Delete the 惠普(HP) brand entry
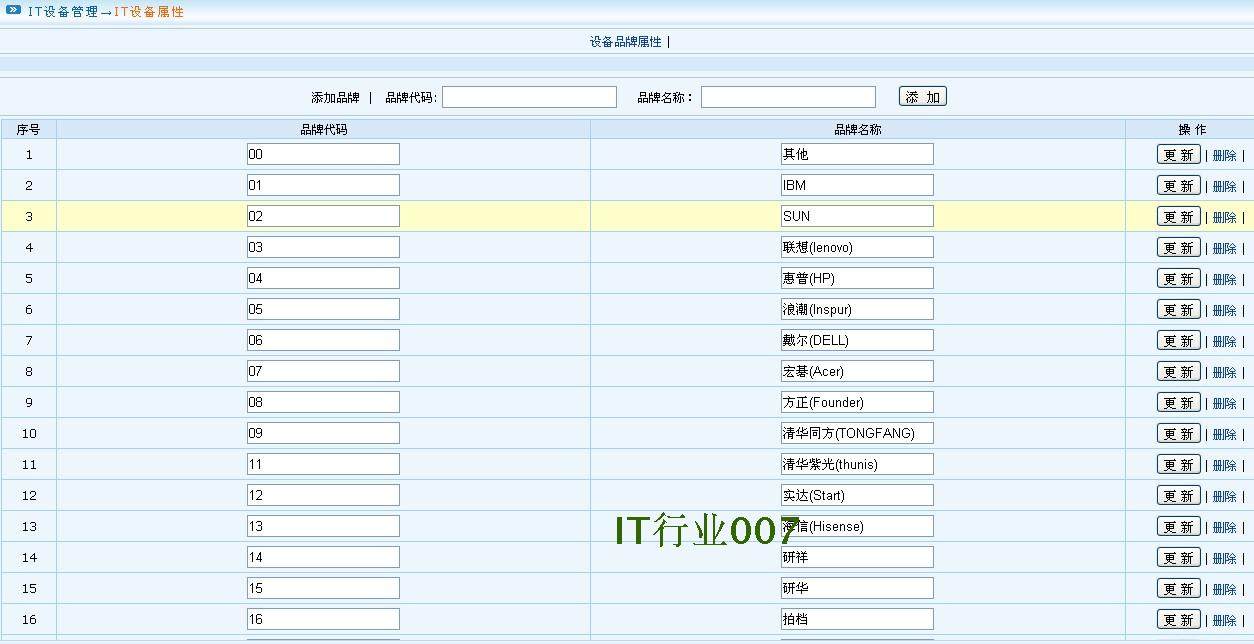The image size is (1254, 644). [x=1224, y=279]
